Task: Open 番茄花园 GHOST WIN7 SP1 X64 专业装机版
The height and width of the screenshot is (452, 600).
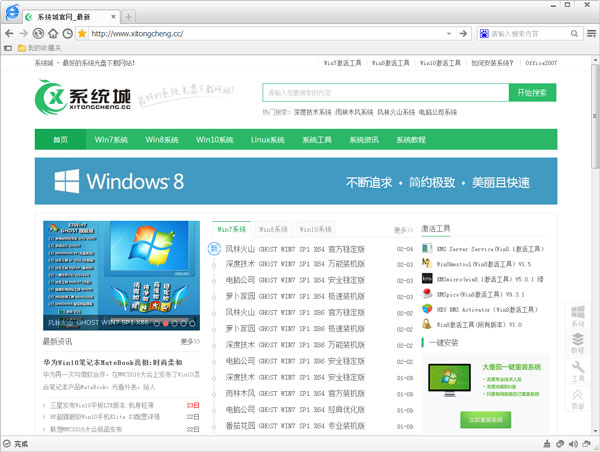Action: (295, 426)
